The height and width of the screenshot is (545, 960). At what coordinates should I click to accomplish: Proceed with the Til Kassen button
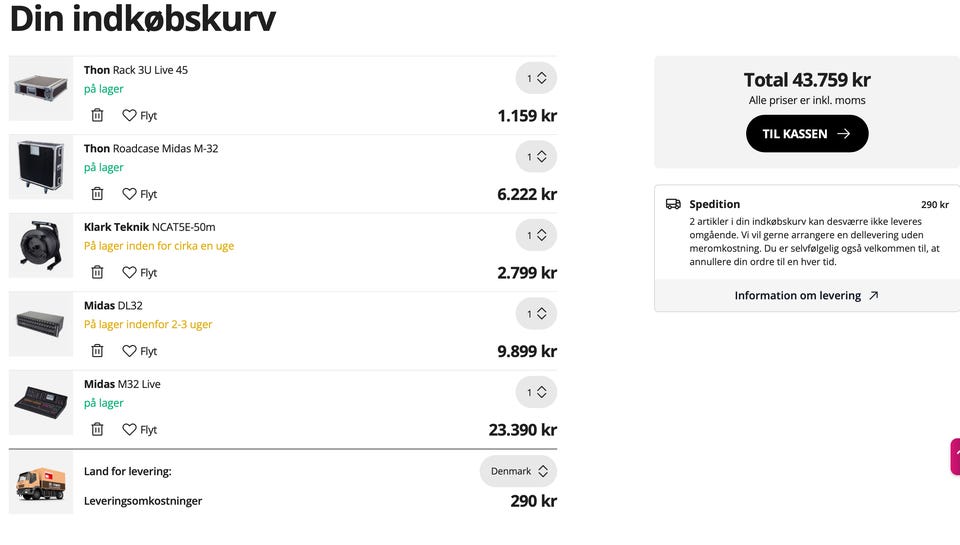[807, 133]
